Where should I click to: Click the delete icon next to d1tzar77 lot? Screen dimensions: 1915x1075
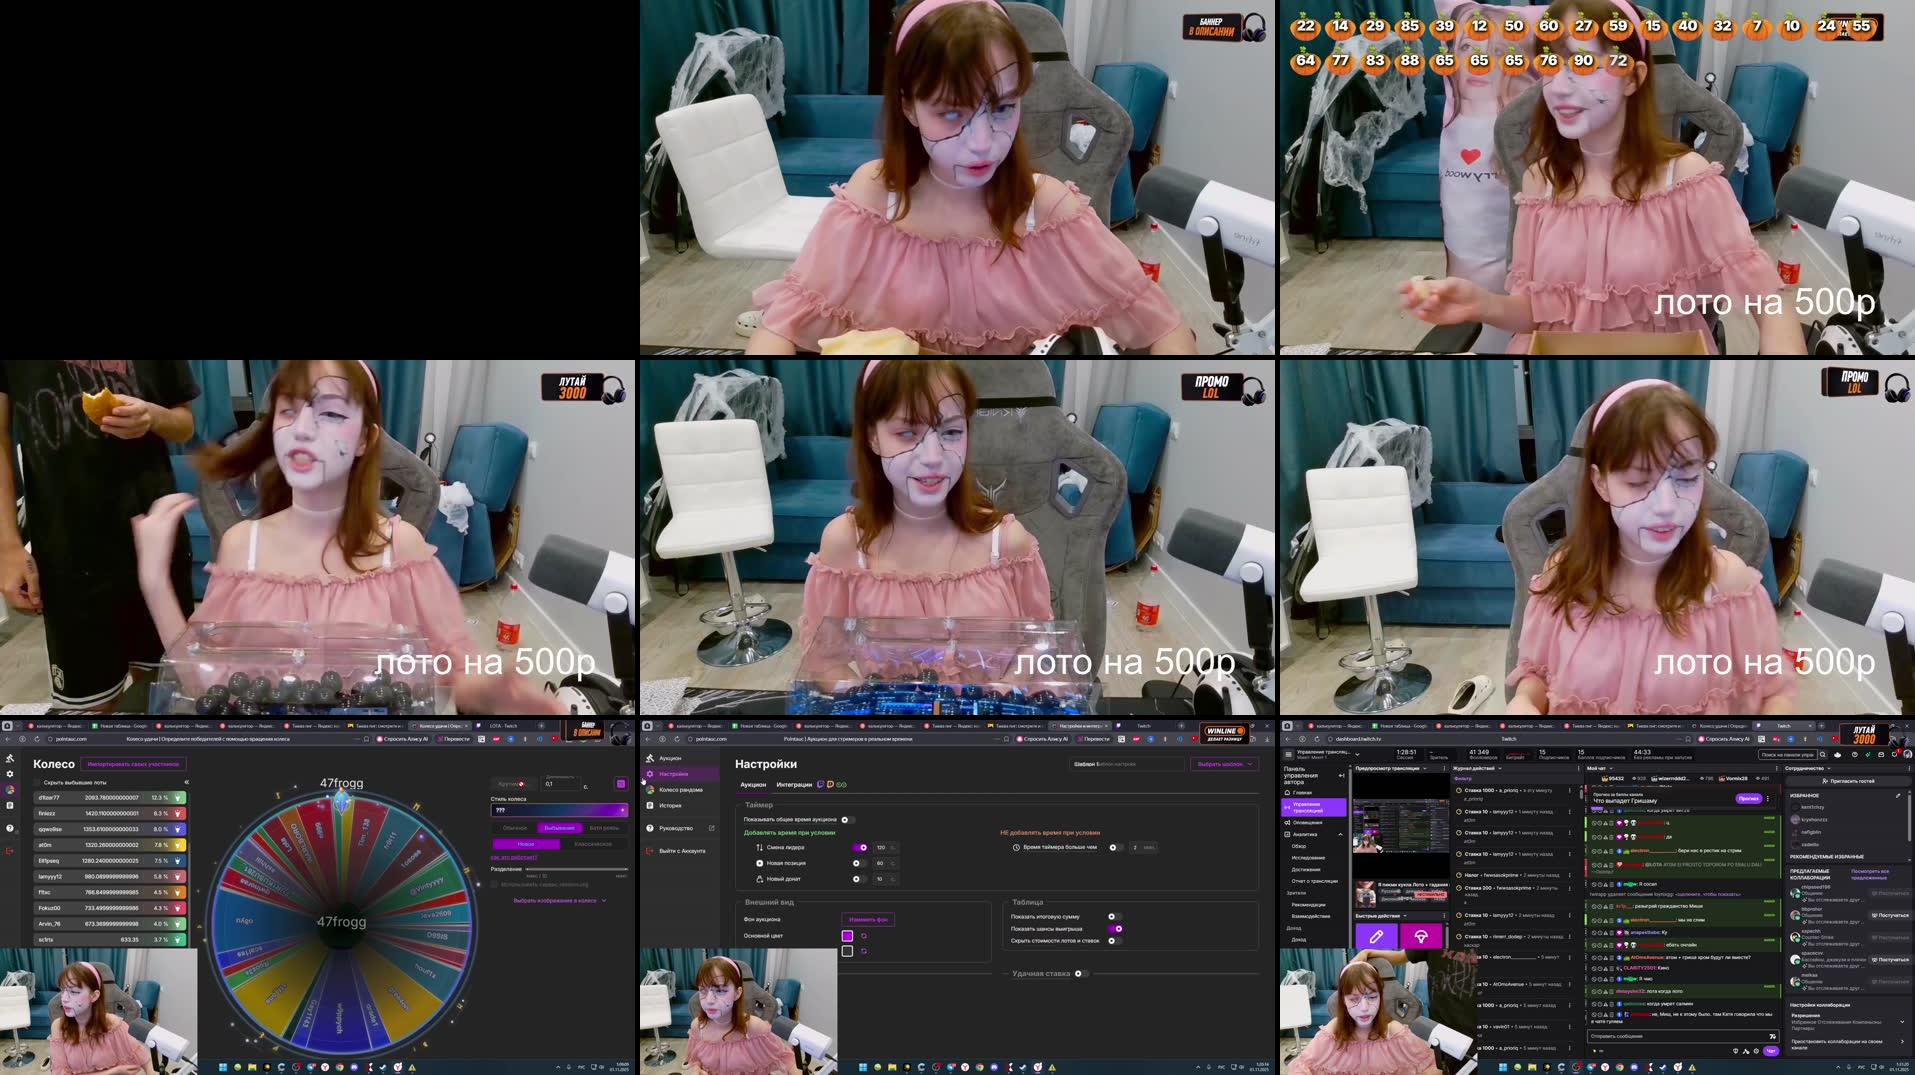click(178, 798)
